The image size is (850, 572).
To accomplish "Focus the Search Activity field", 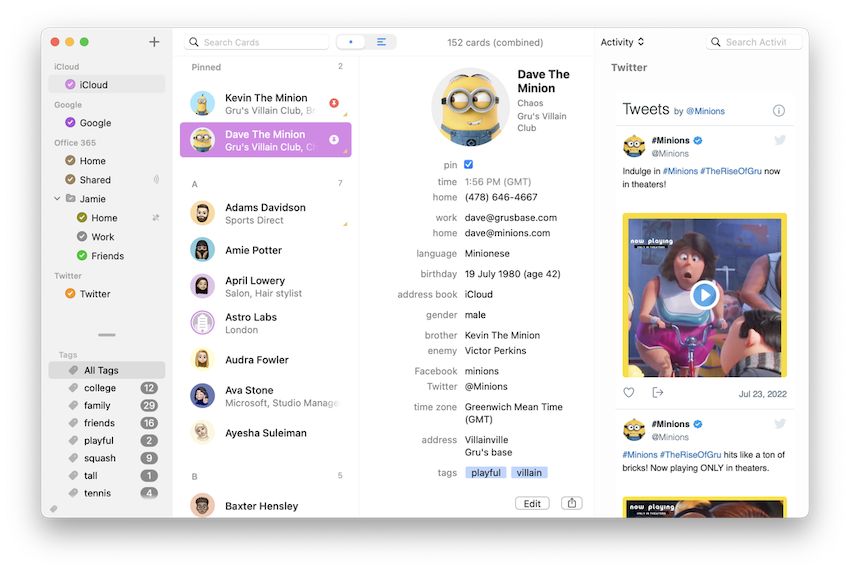I will pos(754,42).
